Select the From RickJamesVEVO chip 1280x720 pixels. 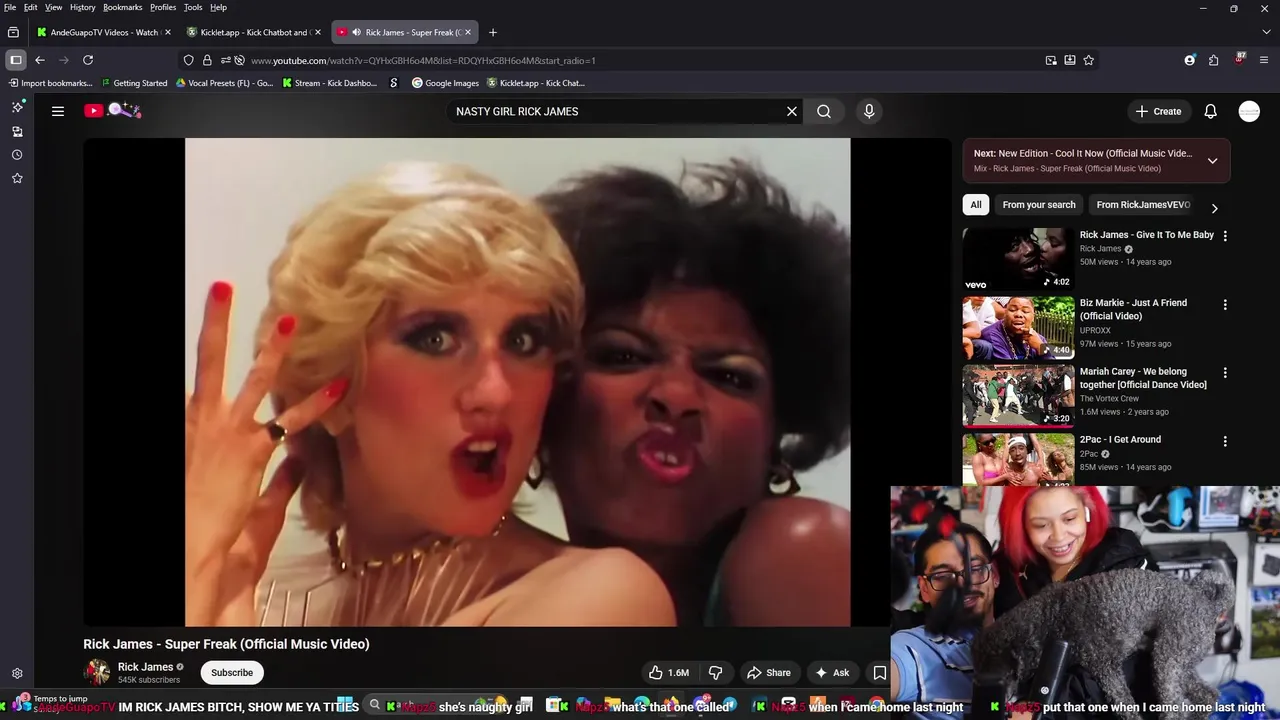pos(1143,205)
